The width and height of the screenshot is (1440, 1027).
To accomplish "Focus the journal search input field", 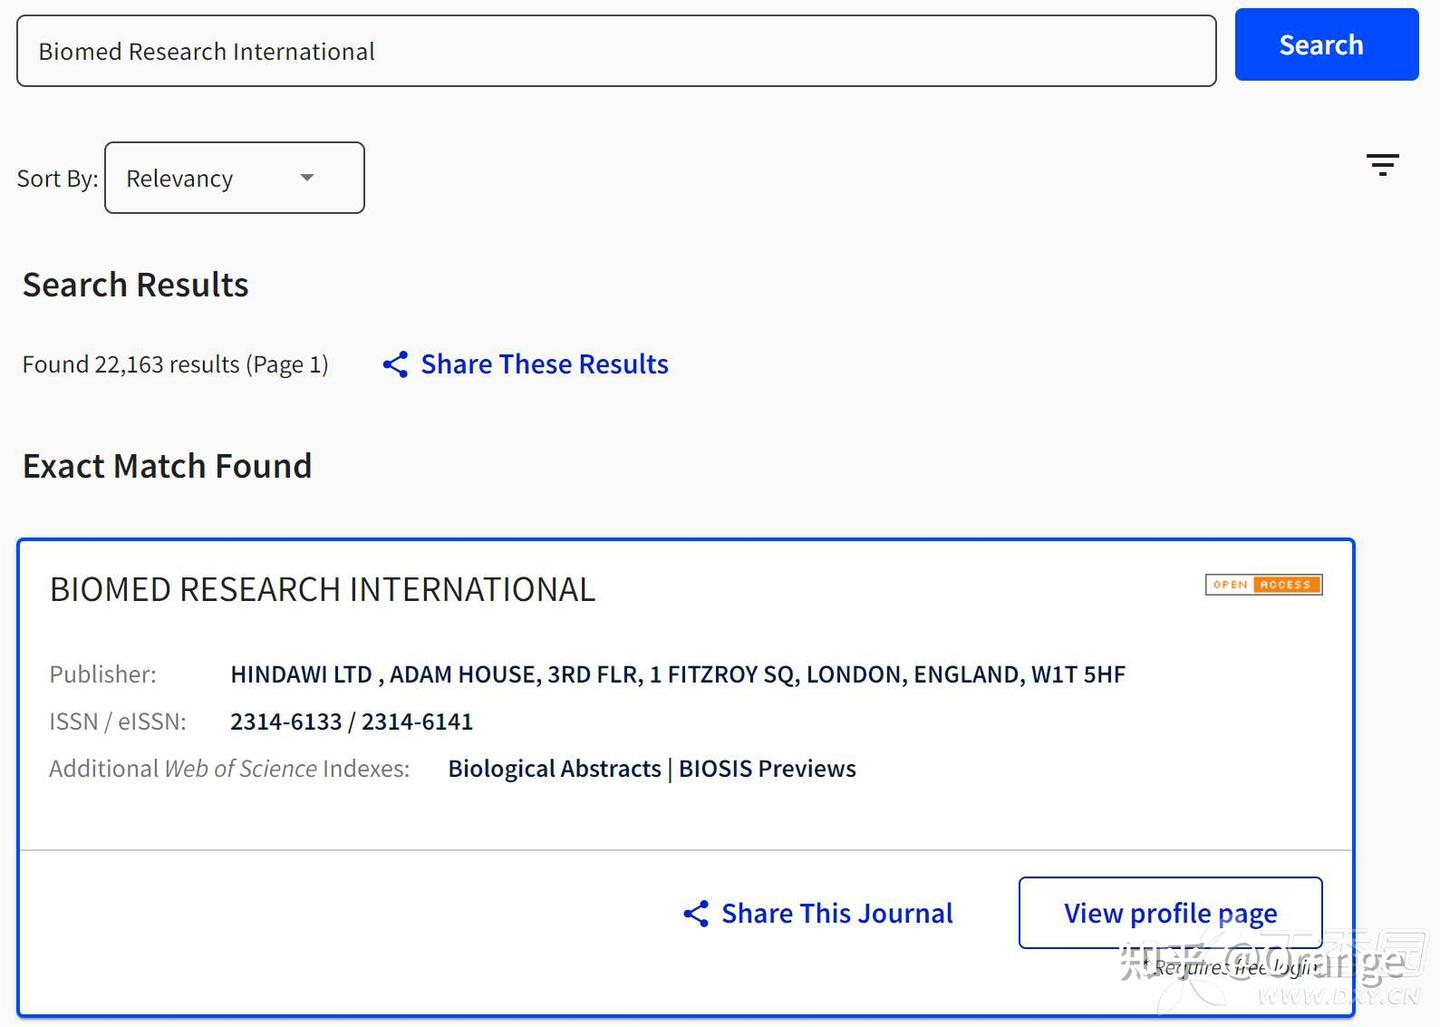I will pyautogui.click(x=615, y=51).
